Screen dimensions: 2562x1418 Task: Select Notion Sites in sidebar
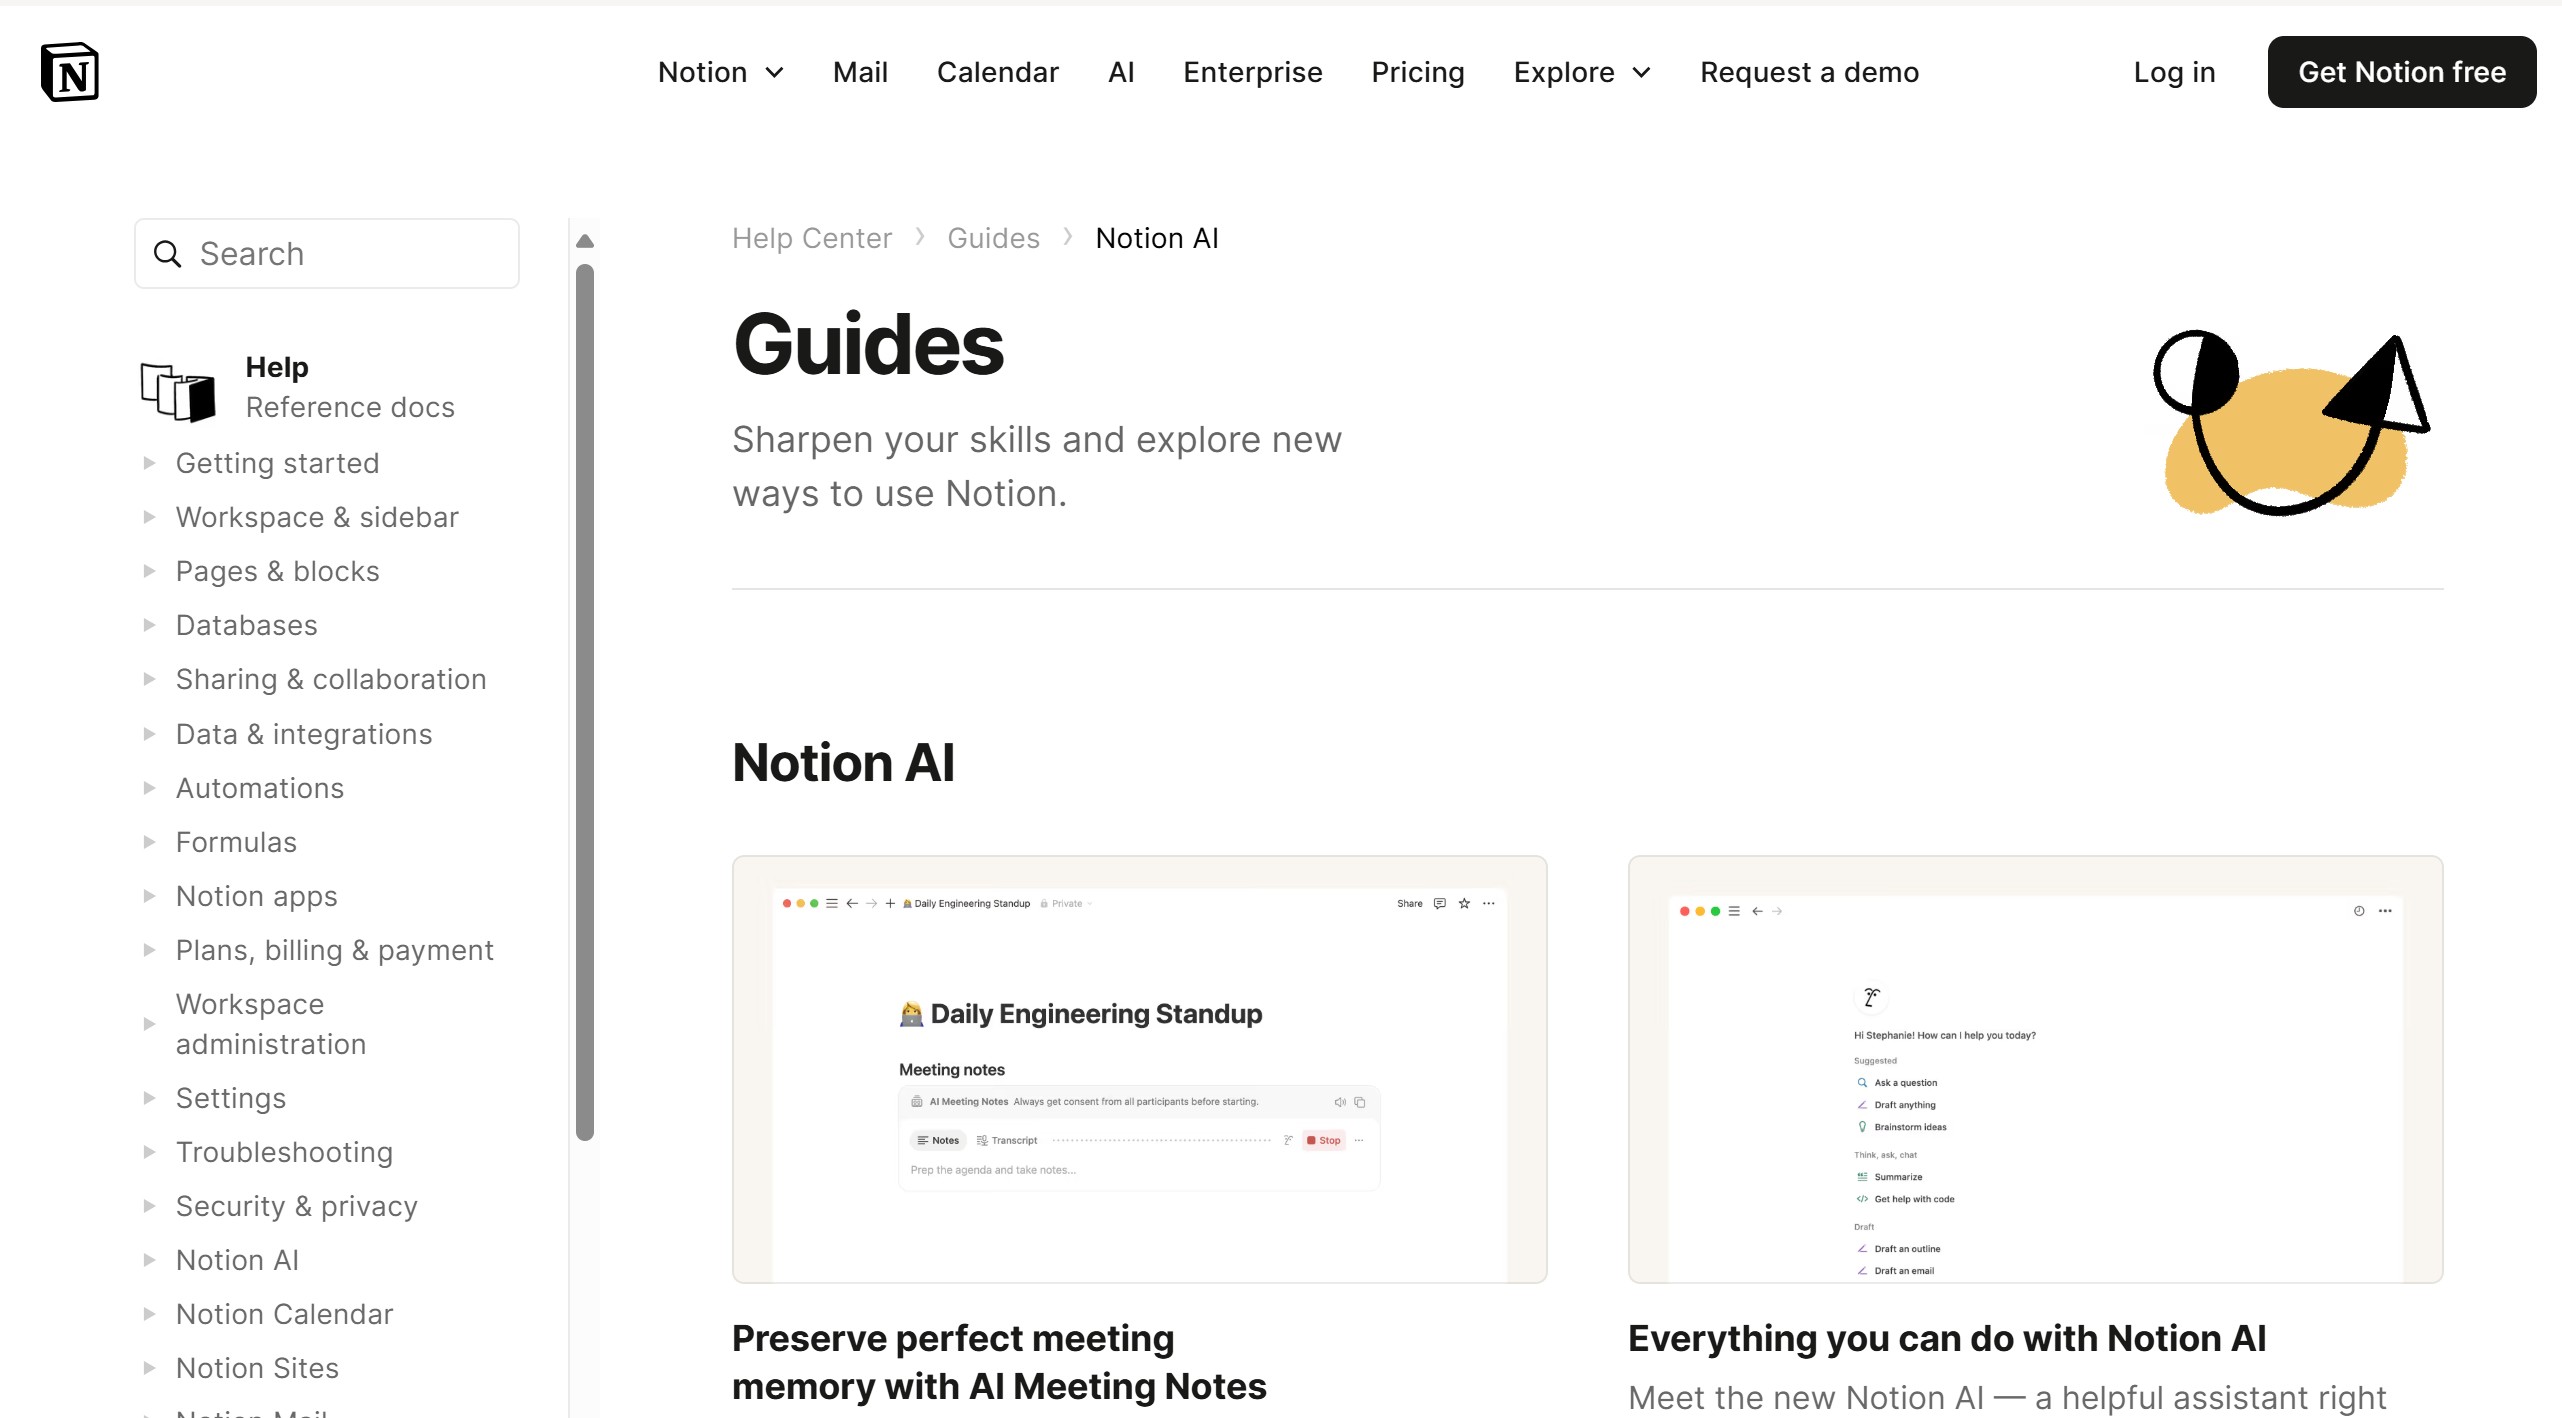(257, 1368)
